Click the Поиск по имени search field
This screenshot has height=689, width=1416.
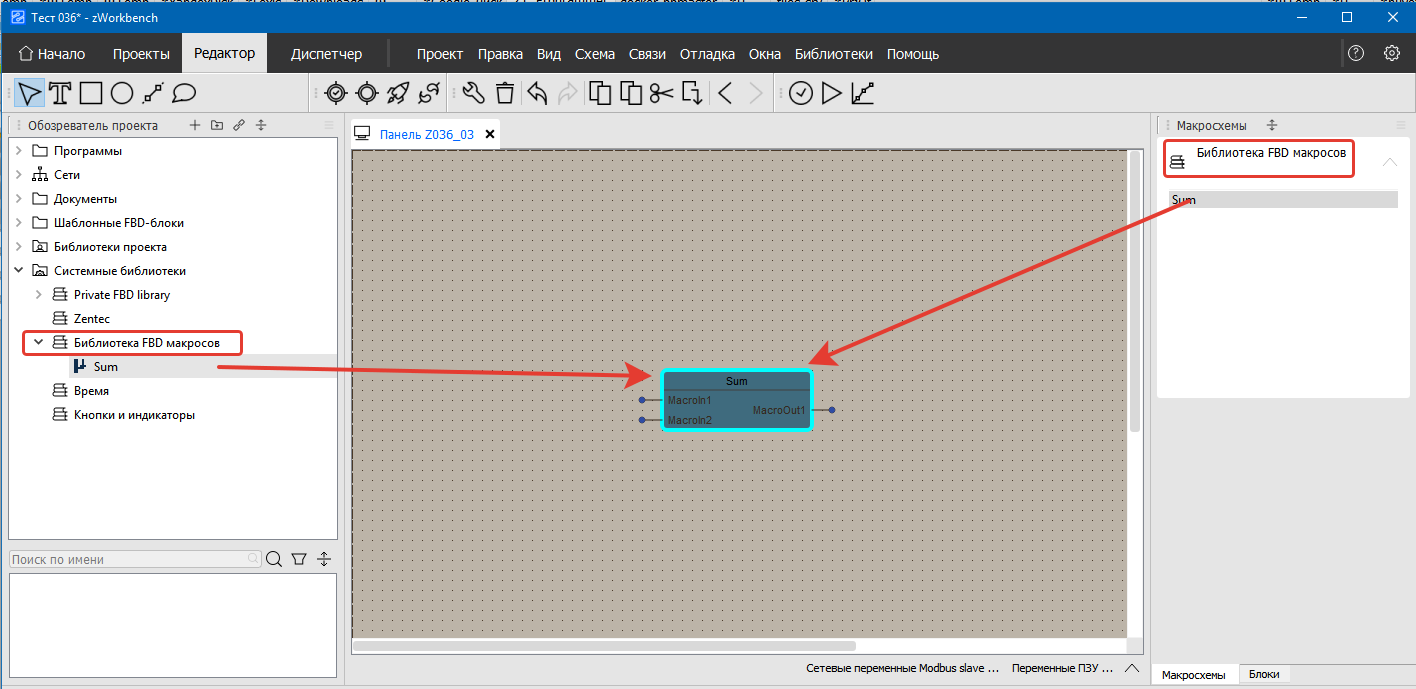(x=128, y=560)
